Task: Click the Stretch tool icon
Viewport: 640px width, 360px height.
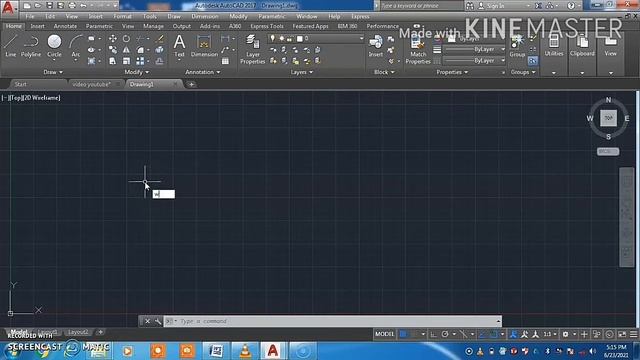Action: [113, 61]
